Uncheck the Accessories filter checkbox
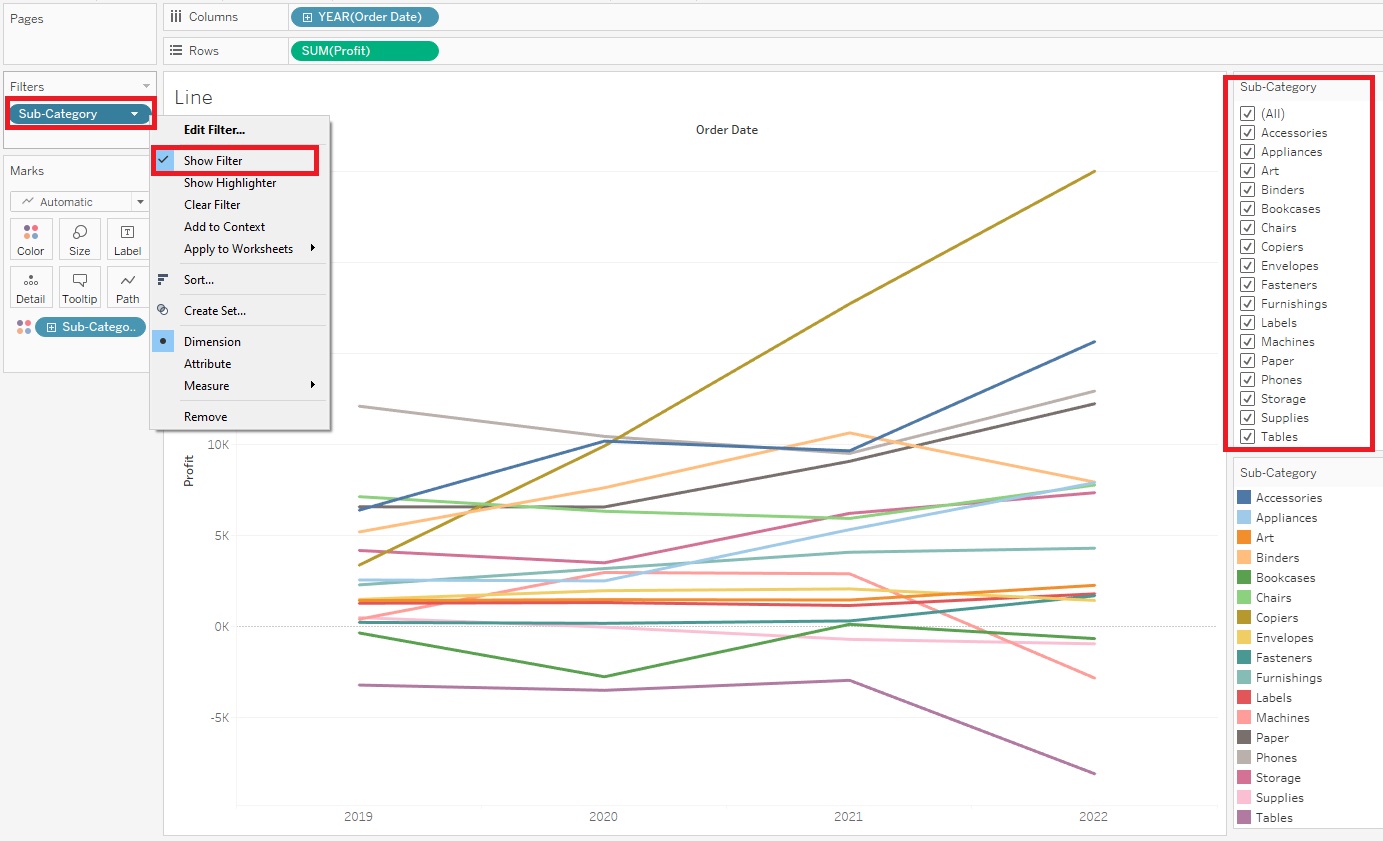Viewport: 1383px width, 841px height. 1247,133
